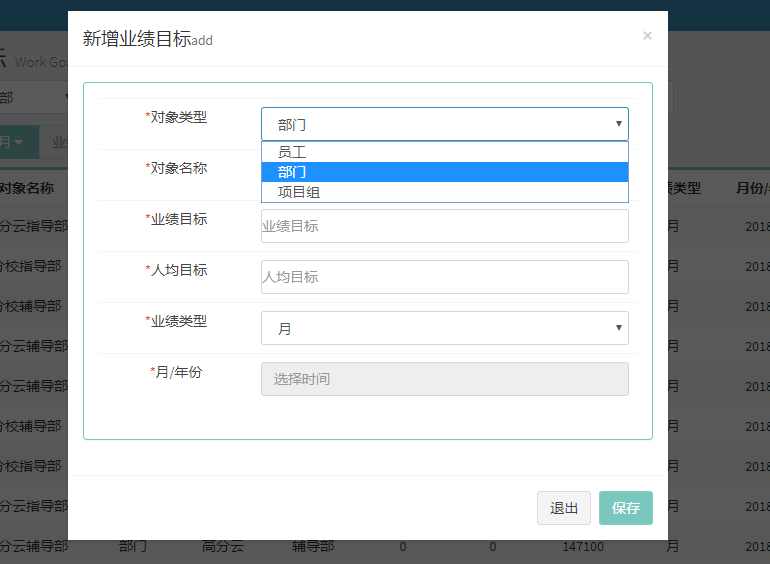
Task: Click the green 保存 button
Action: coord(625,508)
